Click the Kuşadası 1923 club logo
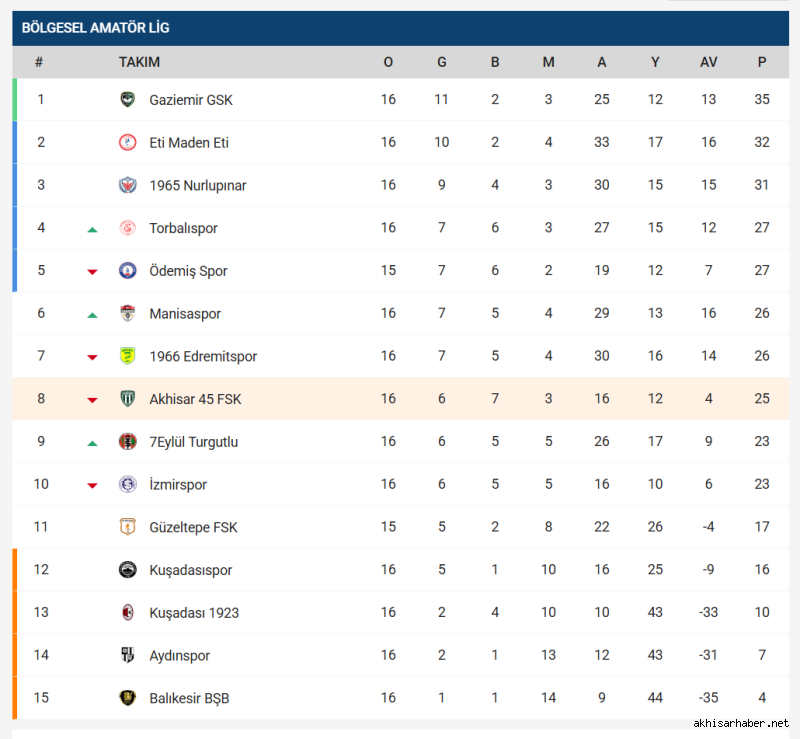Image resolution: width=800 pixels, height=739 pixels. click(x=127, y=613)
